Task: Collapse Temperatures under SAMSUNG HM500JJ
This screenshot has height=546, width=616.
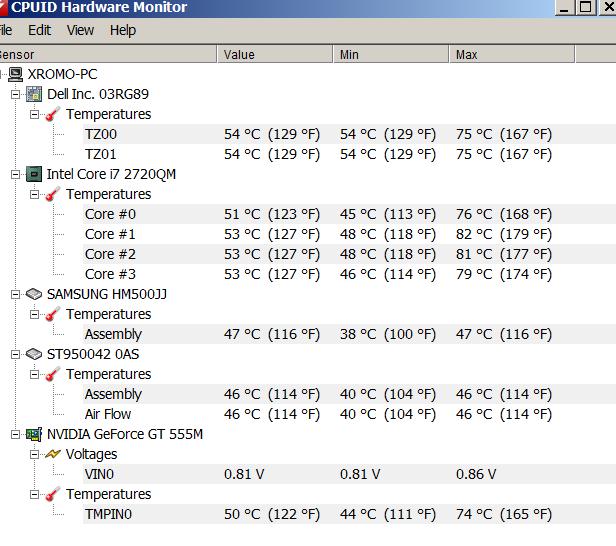Action: (x=35, y=314)
